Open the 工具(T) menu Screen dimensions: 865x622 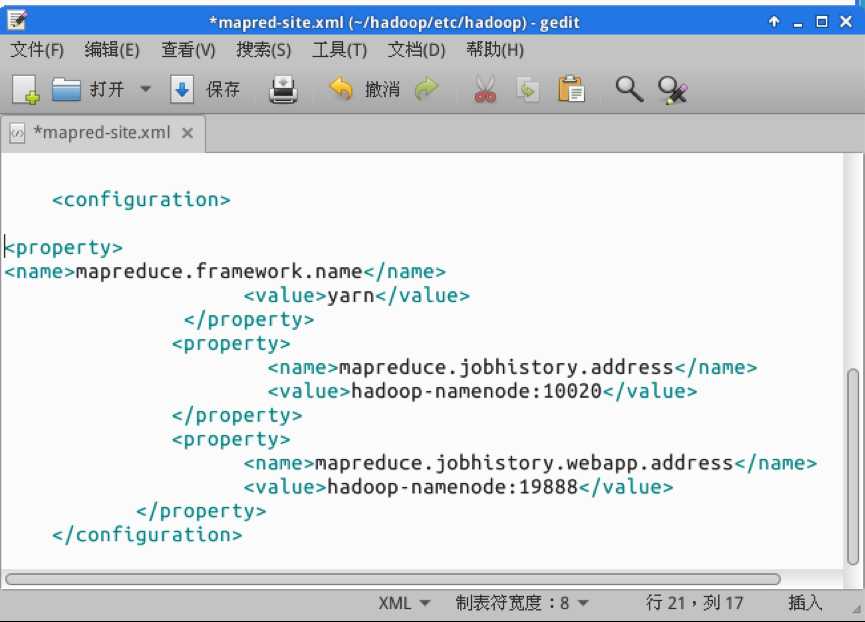[x=339, y=50]
